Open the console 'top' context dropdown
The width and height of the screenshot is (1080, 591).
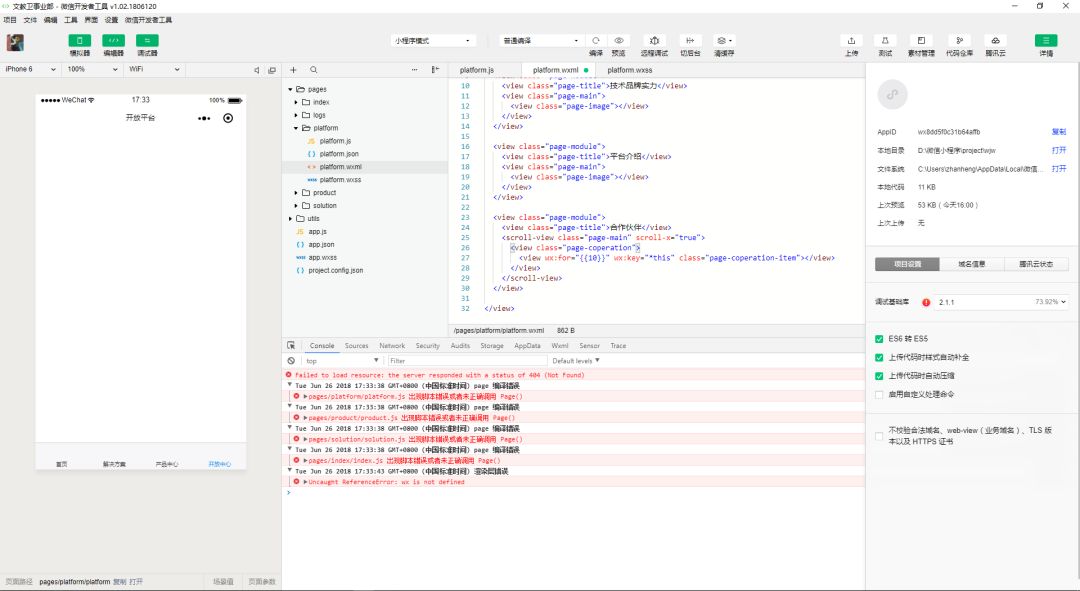pos(342,360)
